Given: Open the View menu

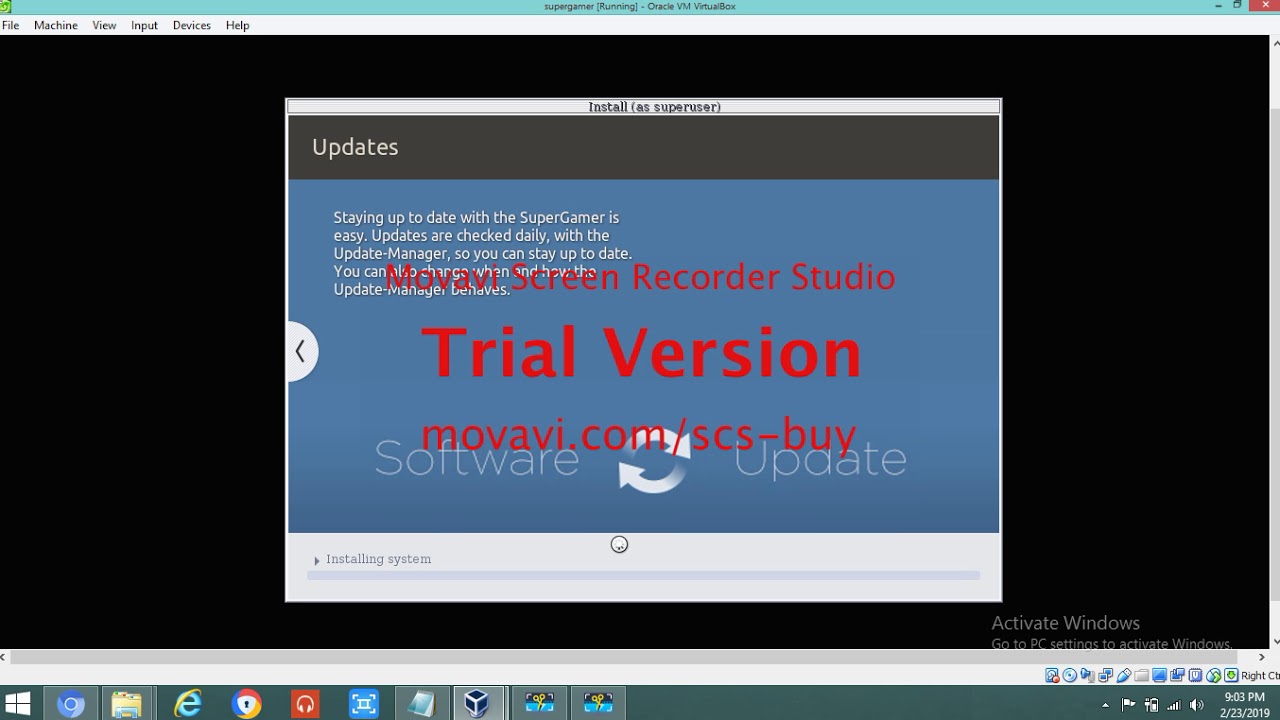Looking at the screenshot, I should coord(104,25).
